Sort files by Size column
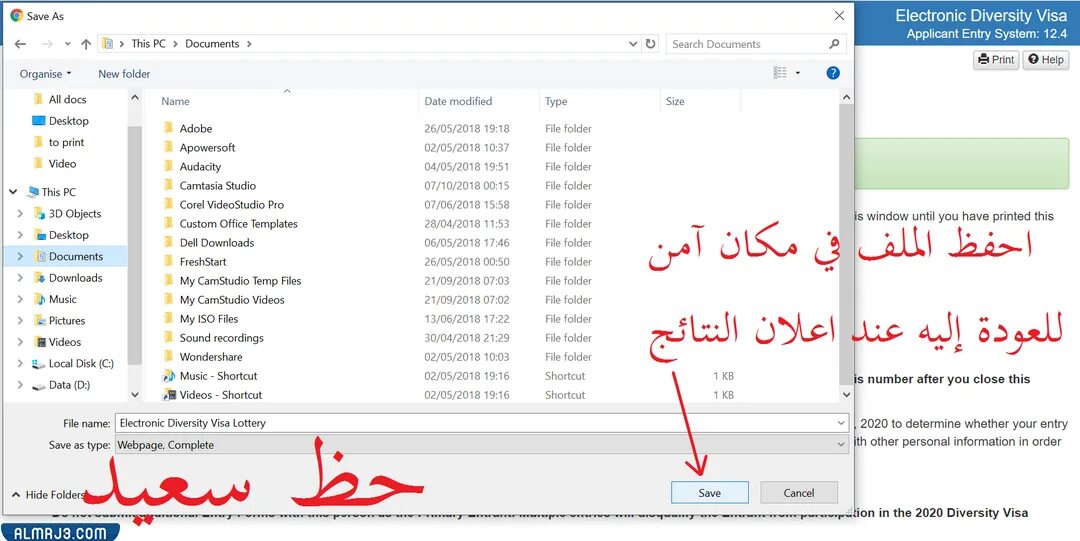Viewport: 1080px width, 541px height. point(675,101)
